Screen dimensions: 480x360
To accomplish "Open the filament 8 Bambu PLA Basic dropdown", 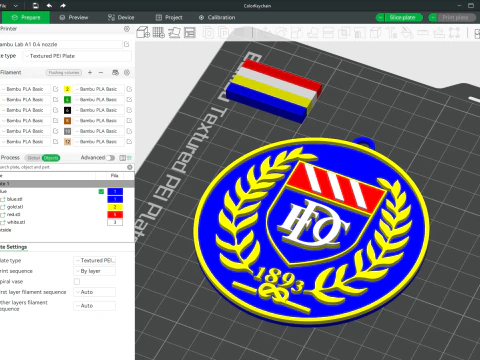I will 99,121.
